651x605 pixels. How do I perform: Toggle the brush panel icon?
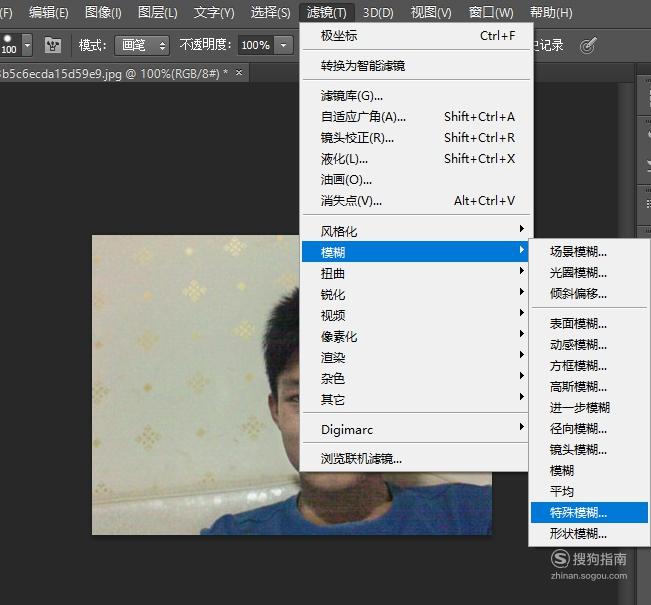tap(53, 45)
